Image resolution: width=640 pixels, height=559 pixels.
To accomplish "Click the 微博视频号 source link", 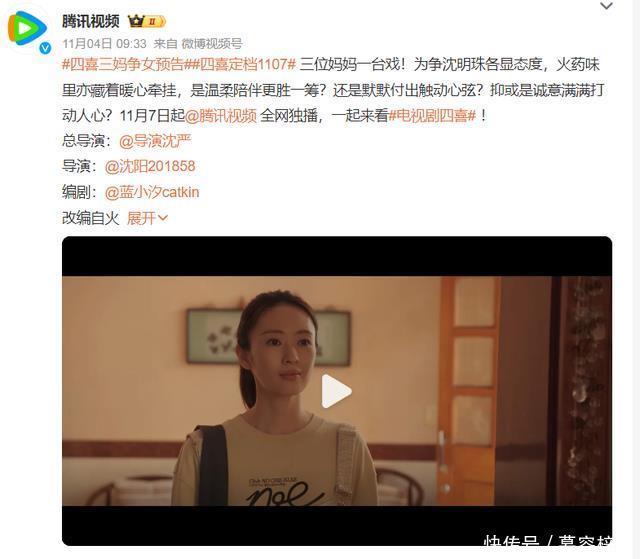I will click(212, 43).
